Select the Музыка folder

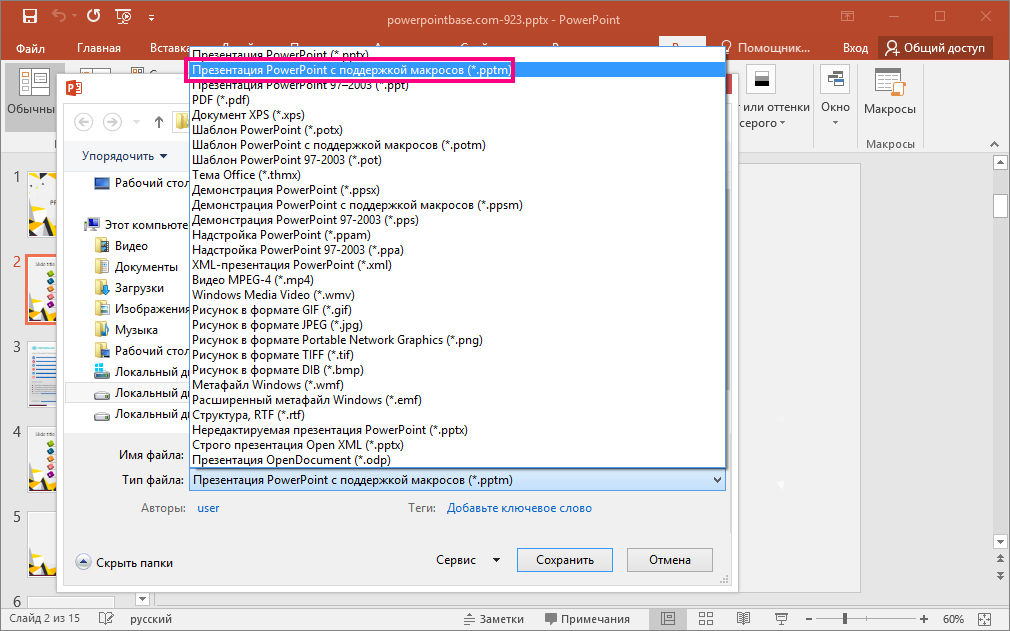(127, 330)
